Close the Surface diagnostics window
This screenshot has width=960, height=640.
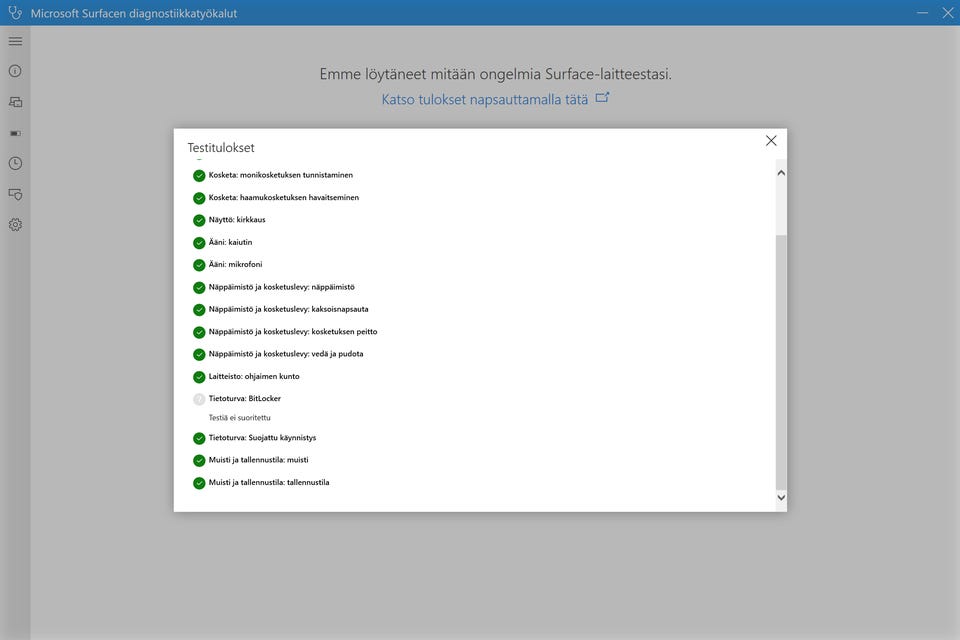point(947,12)
